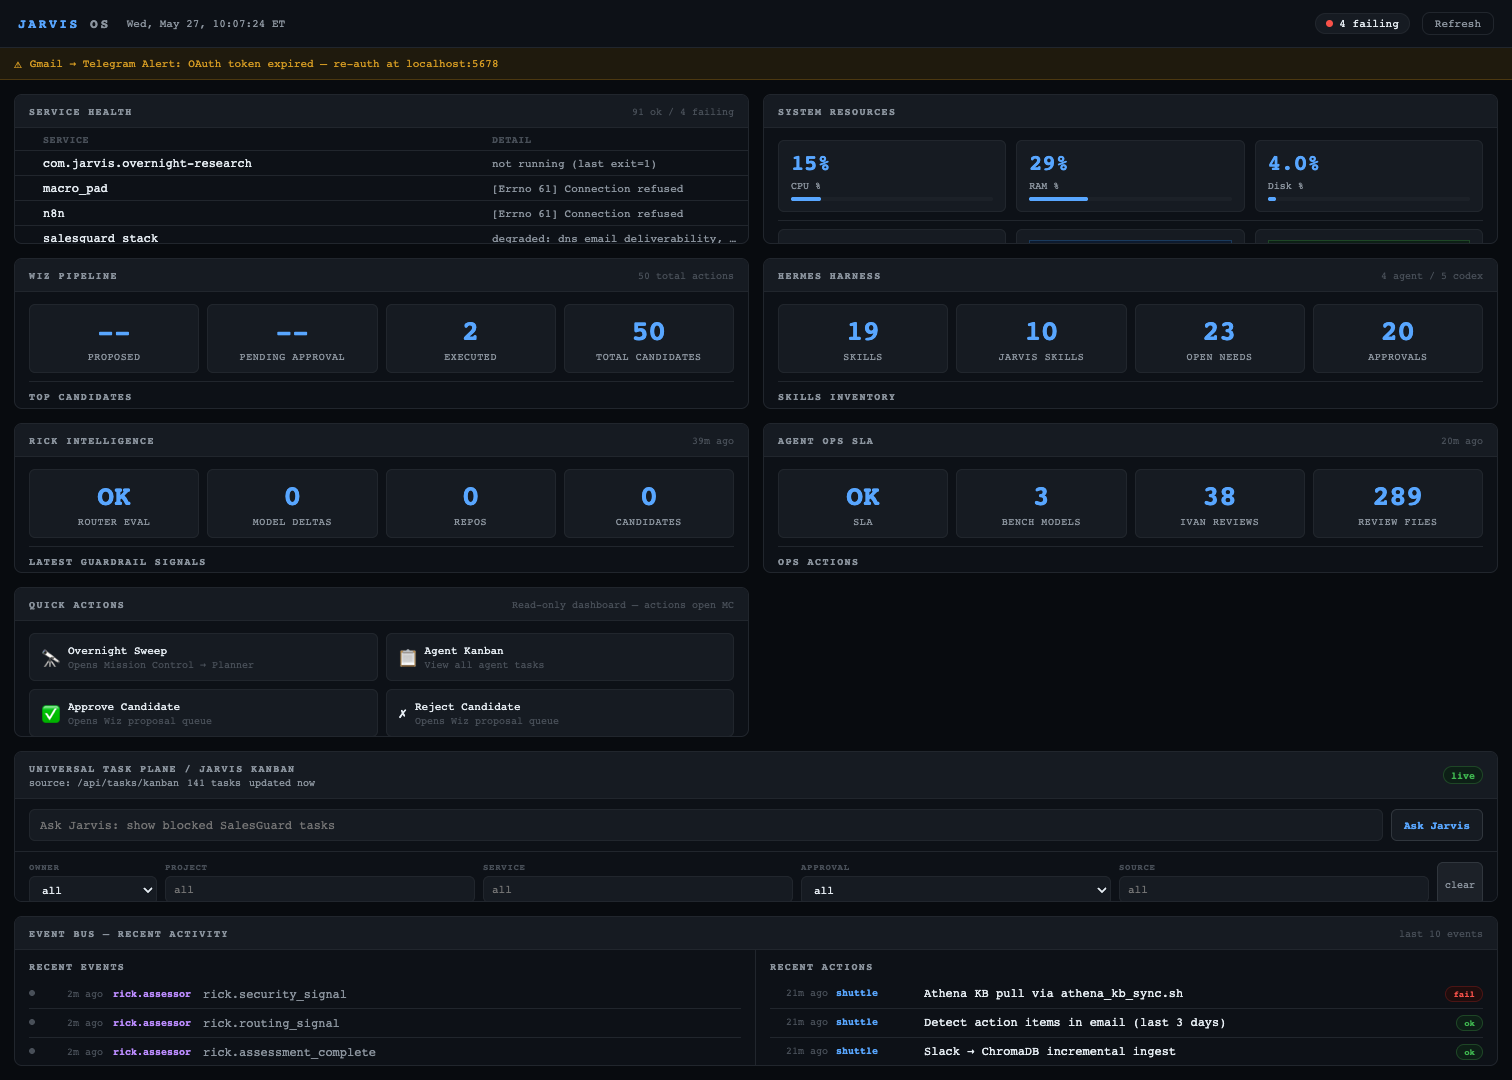Click the SLA OK tile
1512x1080 pixels.
(x=863, y=504)
